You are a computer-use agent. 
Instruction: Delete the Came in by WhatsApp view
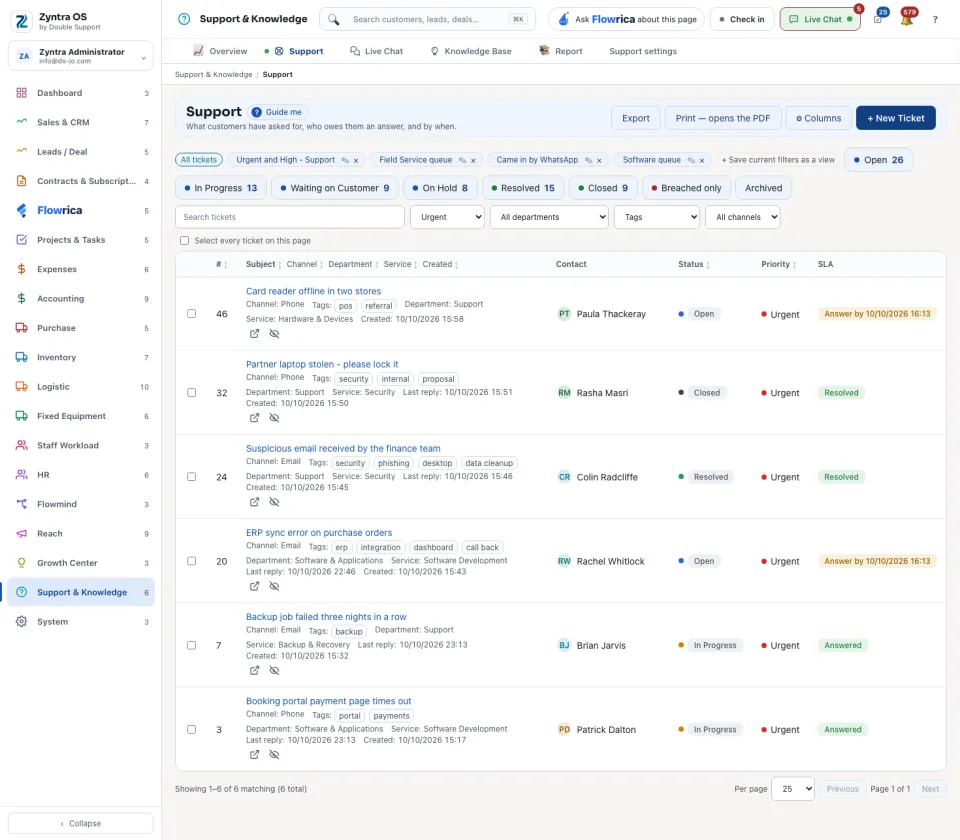[x=599, y=160]
